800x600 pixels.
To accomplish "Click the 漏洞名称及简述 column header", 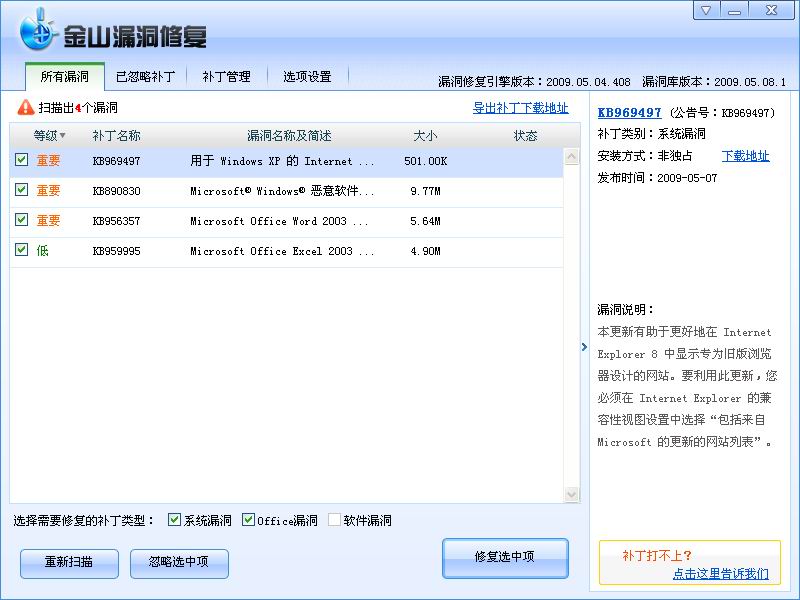I will tap(289, 136).
